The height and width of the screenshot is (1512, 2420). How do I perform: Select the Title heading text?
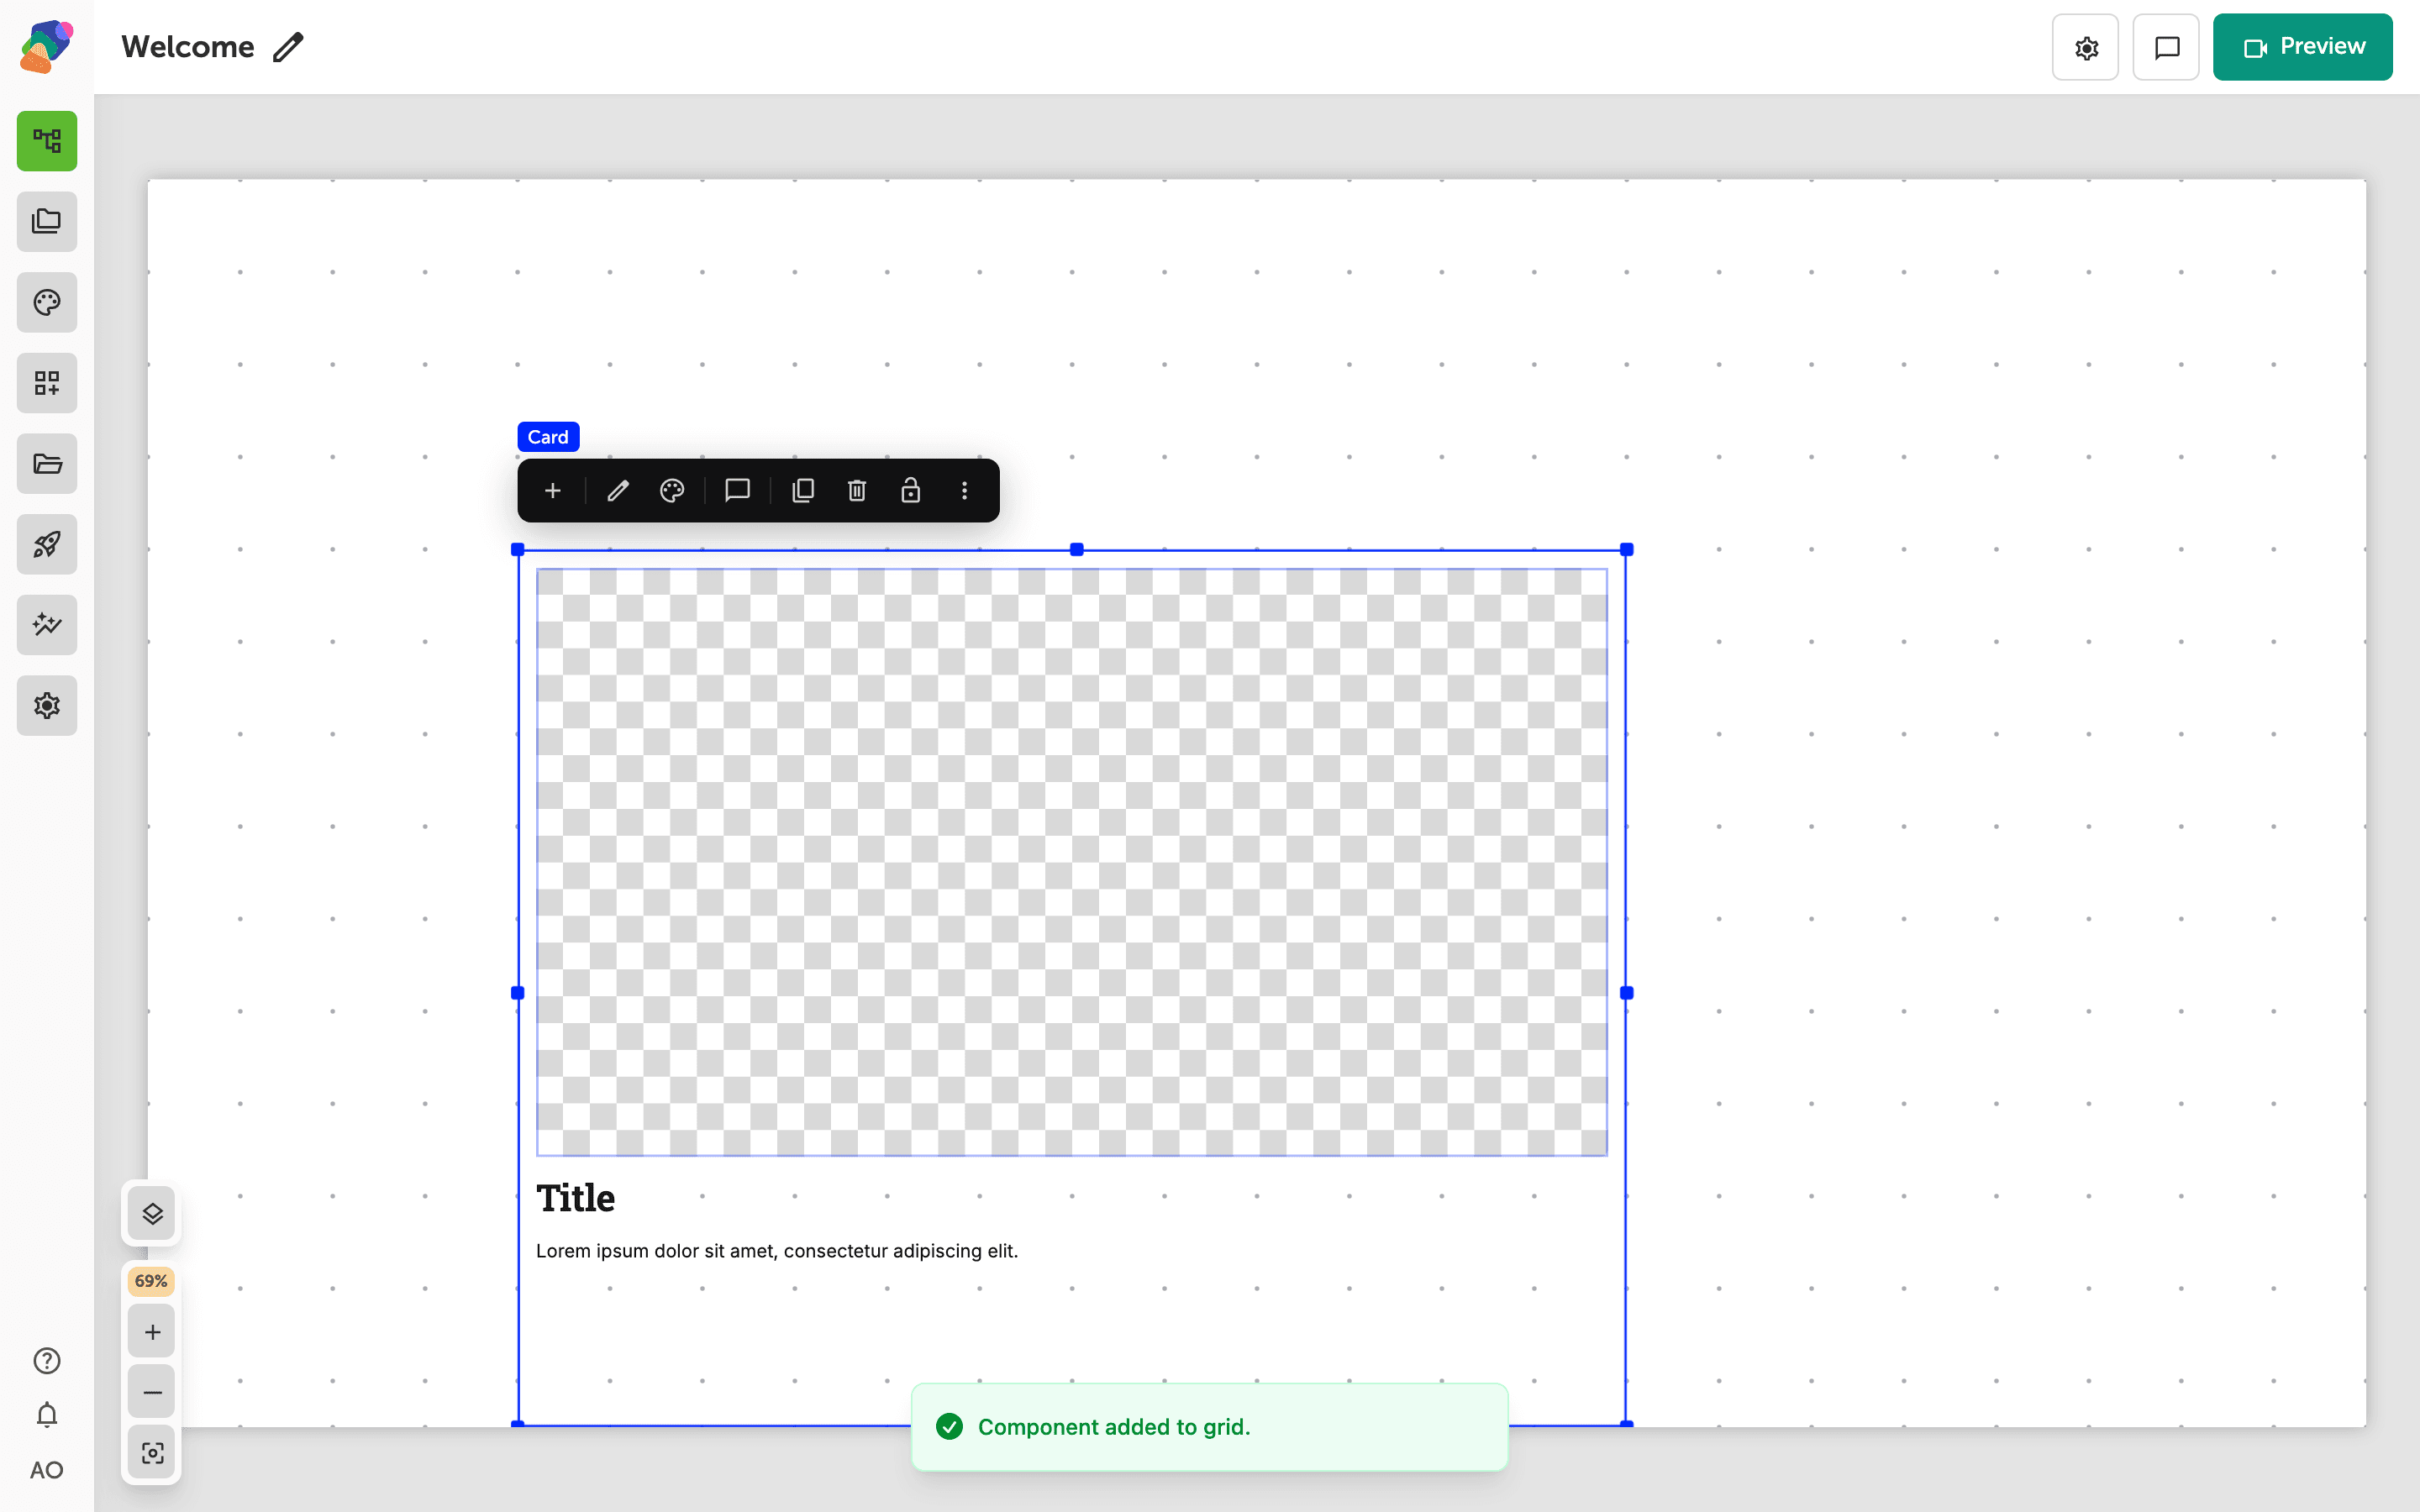coord(576,1198)
